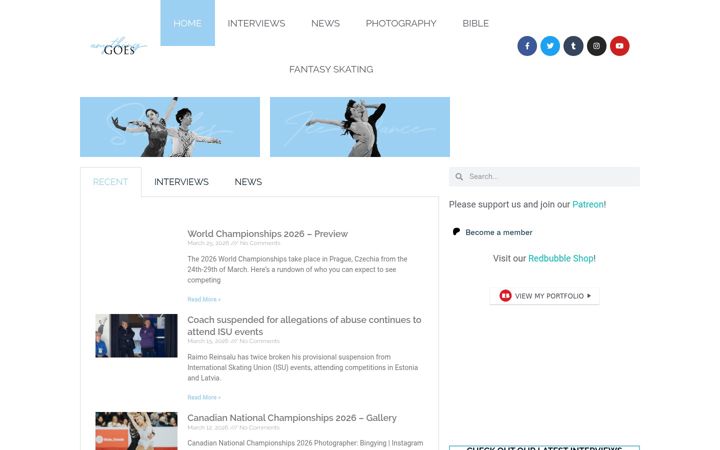Image resolution: width=720 pixels, height=450 pixels.
Task: Click the coach suspension article thumbnail
Action: 136,336
